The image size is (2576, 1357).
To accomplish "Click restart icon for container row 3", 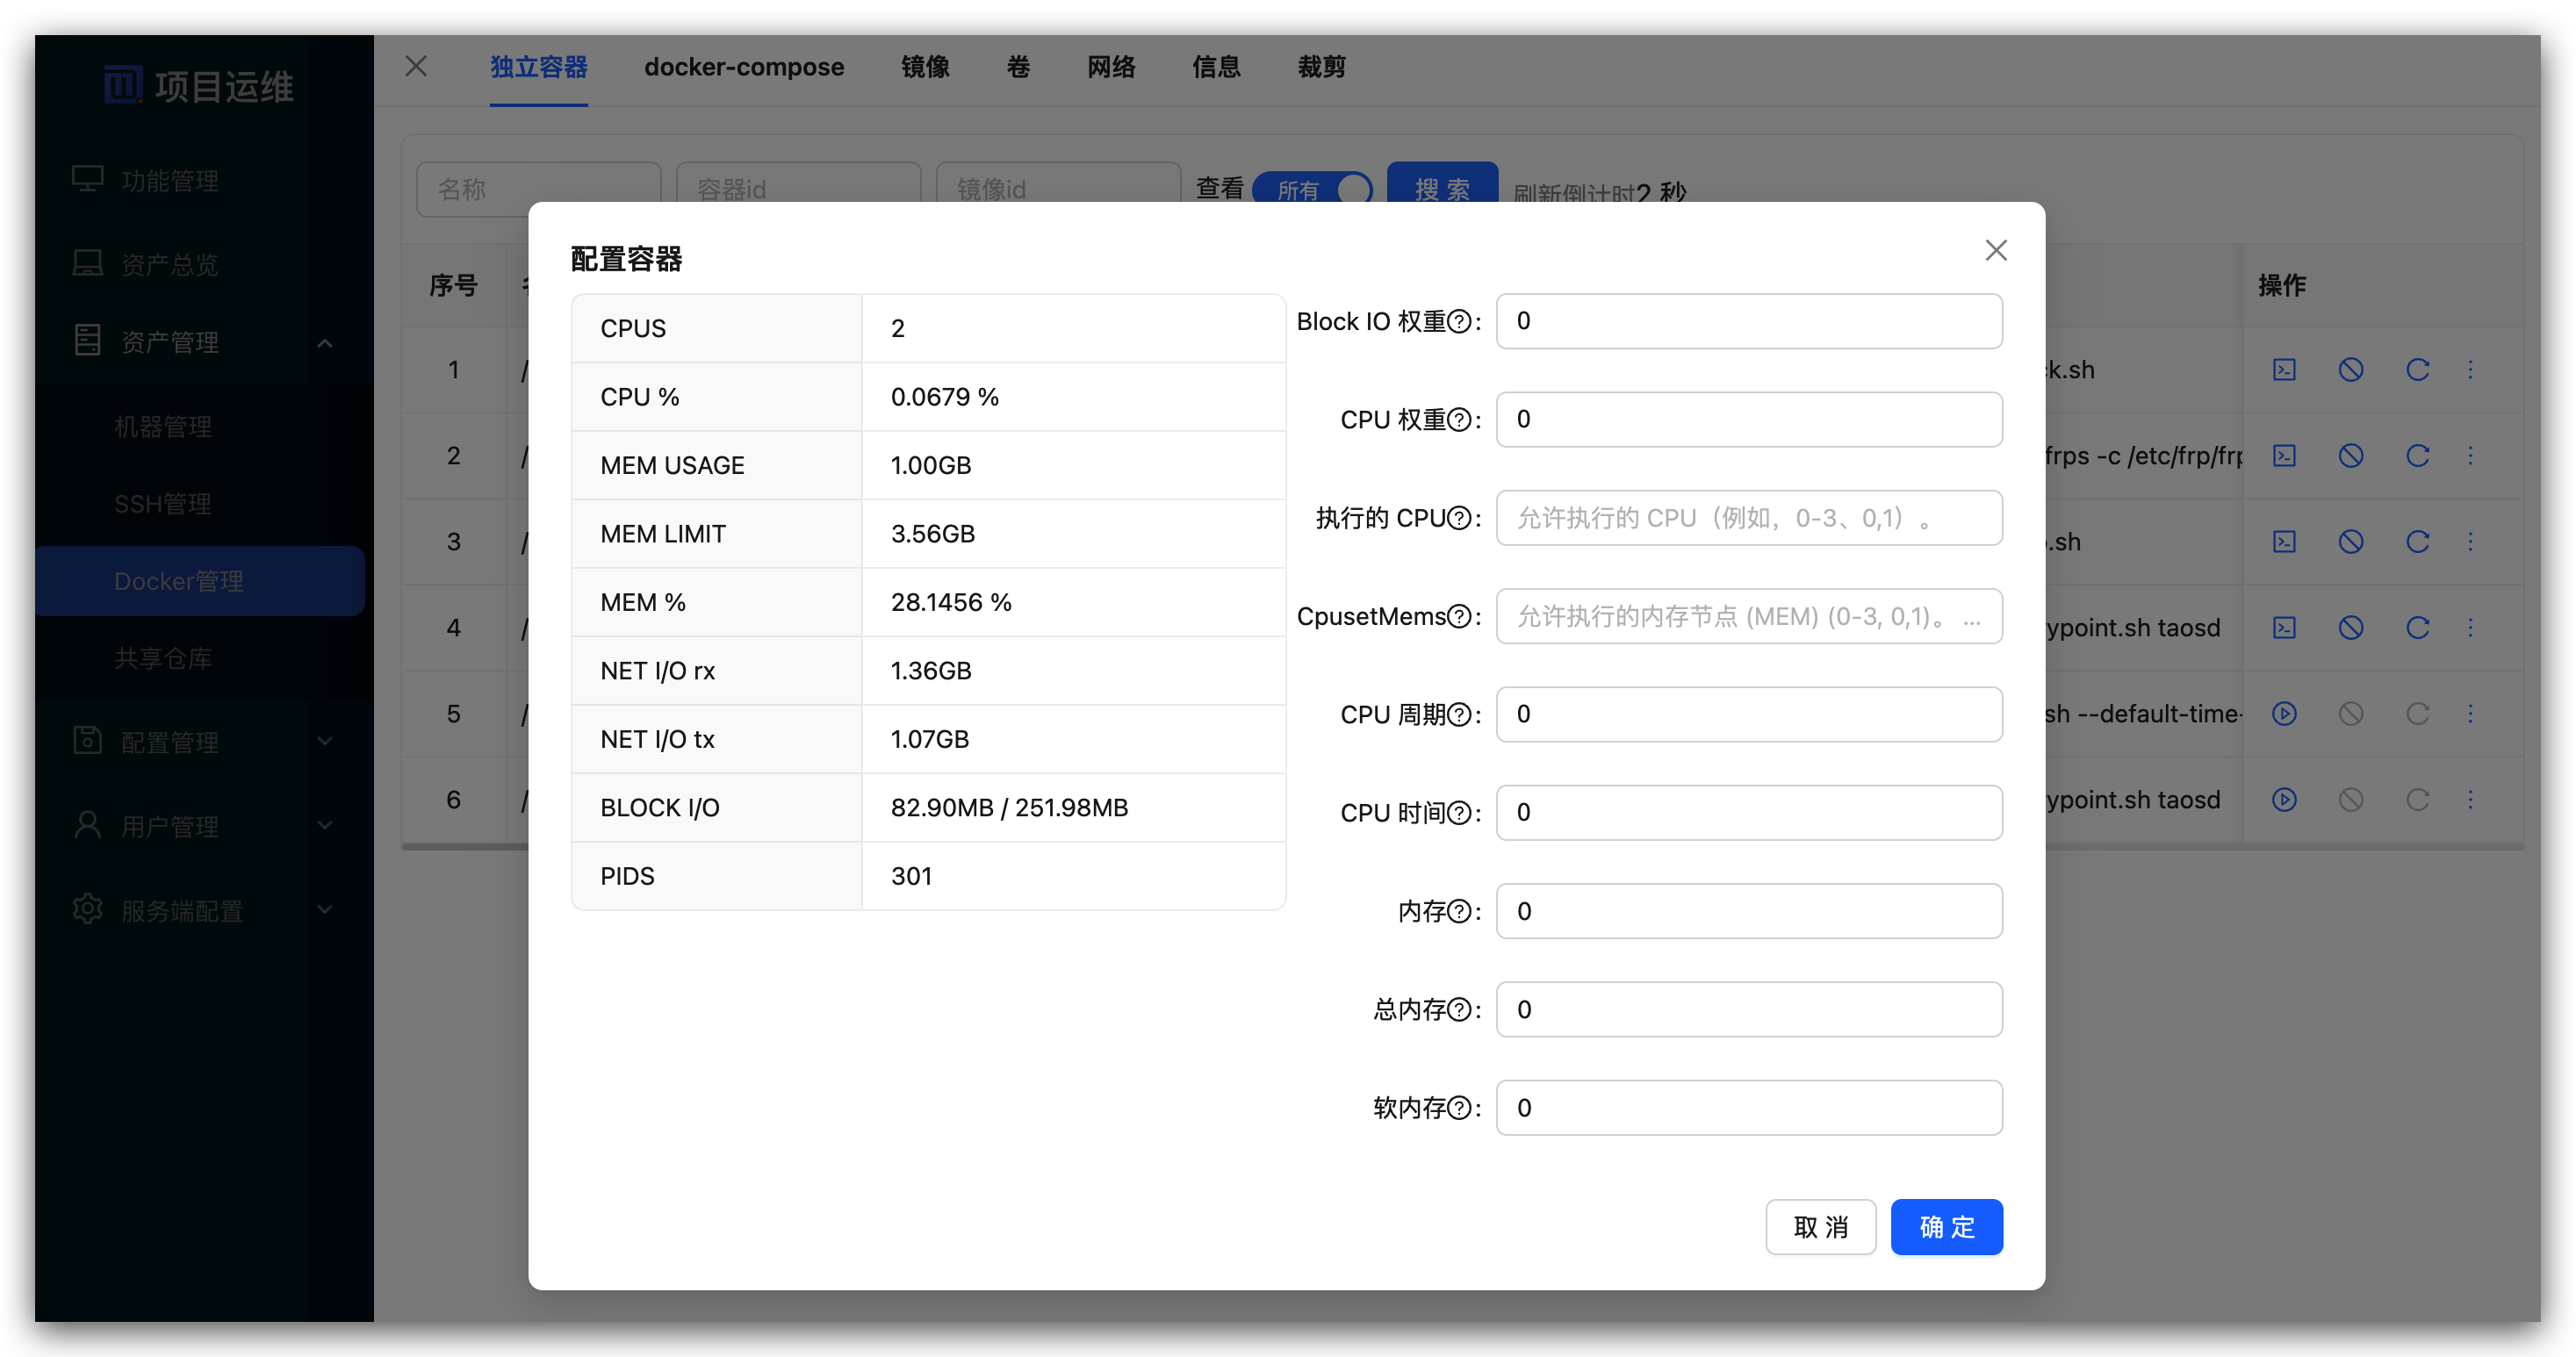I will 2417,542.
